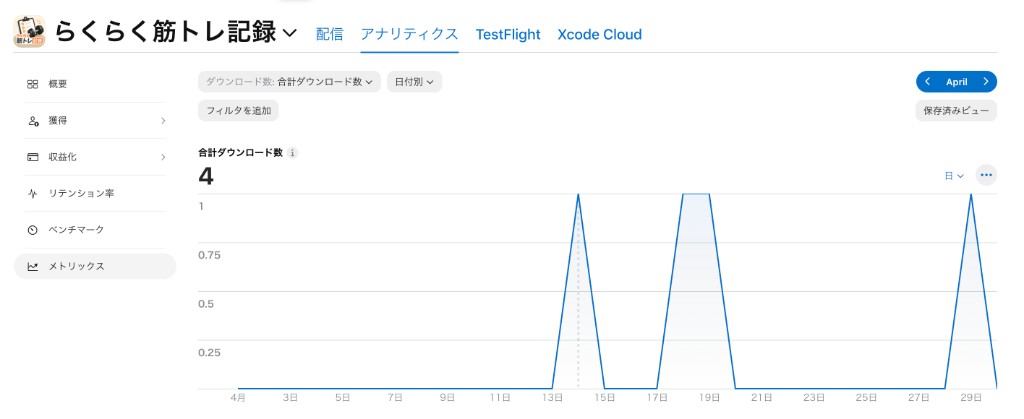Image resolution: width=1024 pixels, height=419 pixels.
Task: Click the 15日 axis label
Action: tap(605, 397)
